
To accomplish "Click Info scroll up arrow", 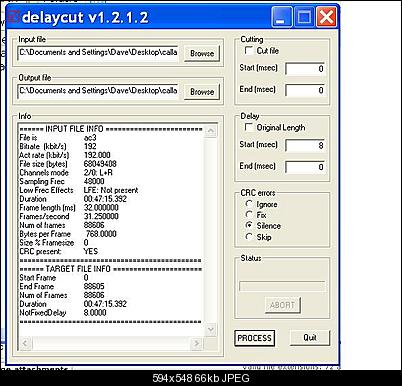I will click(211, 131).
